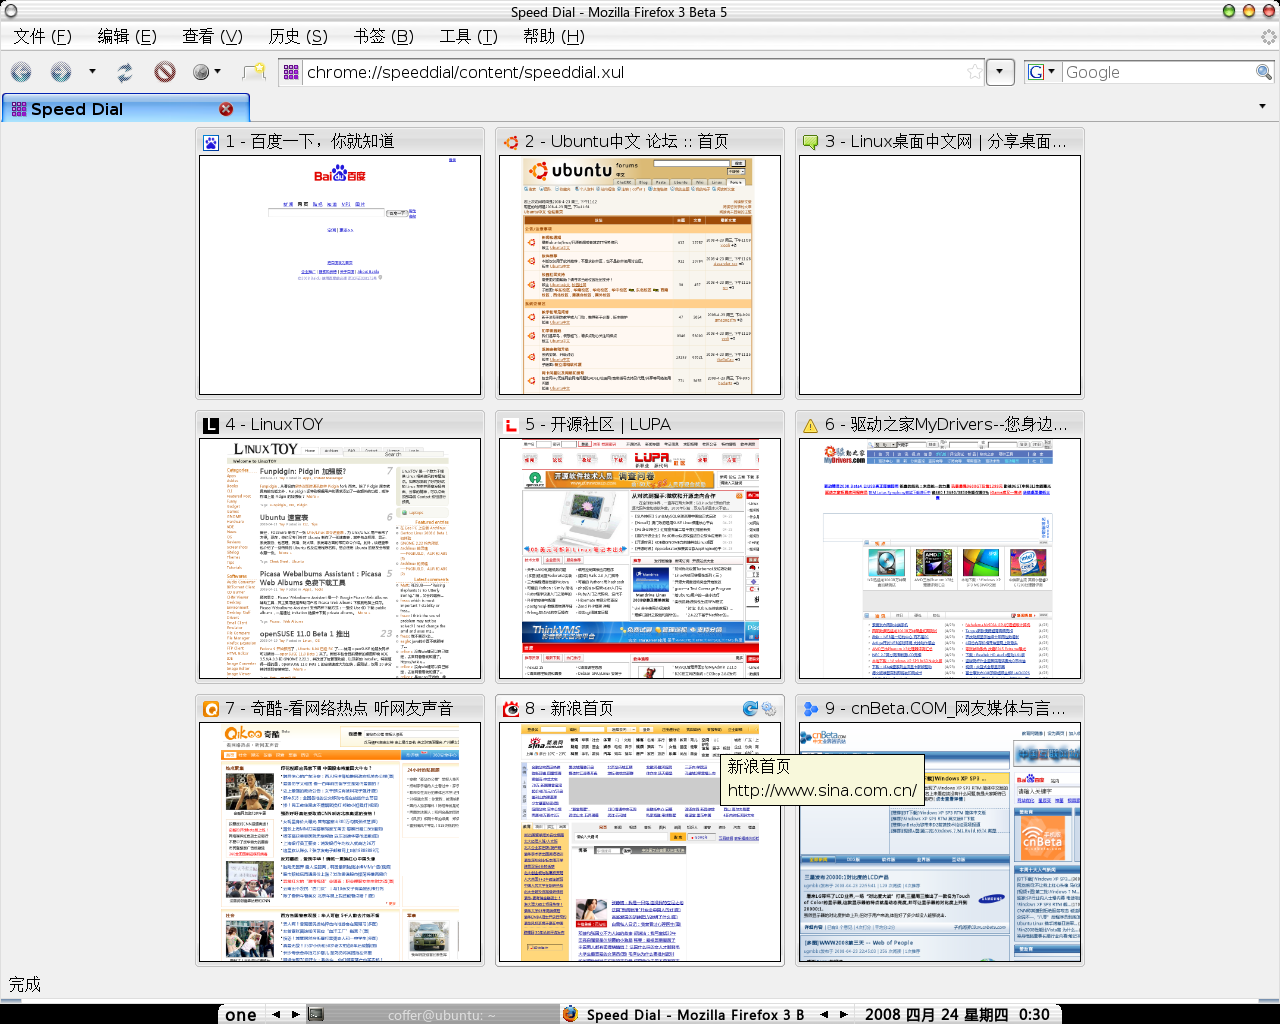The image size is (1280, 1024).
Task: Click the title "5 - 开源社区 | LUPA"
Action: coord(598,424)
